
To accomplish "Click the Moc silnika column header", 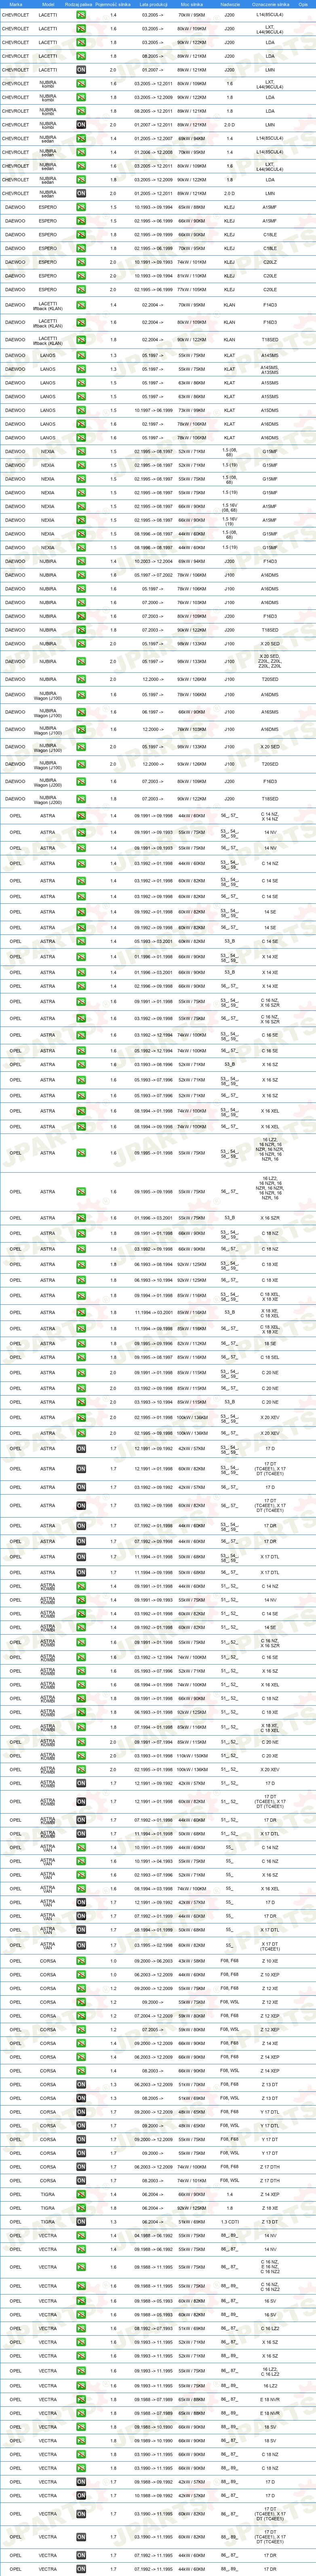I will pyautogui.click(x=191, y=4).
